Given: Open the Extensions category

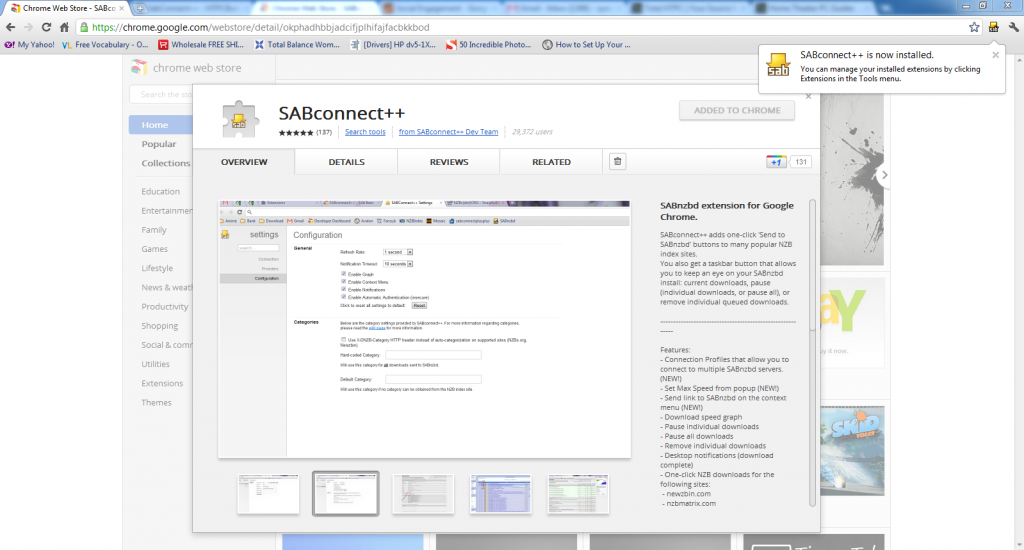Looking at the screenshot, I should tap(162, 383).
